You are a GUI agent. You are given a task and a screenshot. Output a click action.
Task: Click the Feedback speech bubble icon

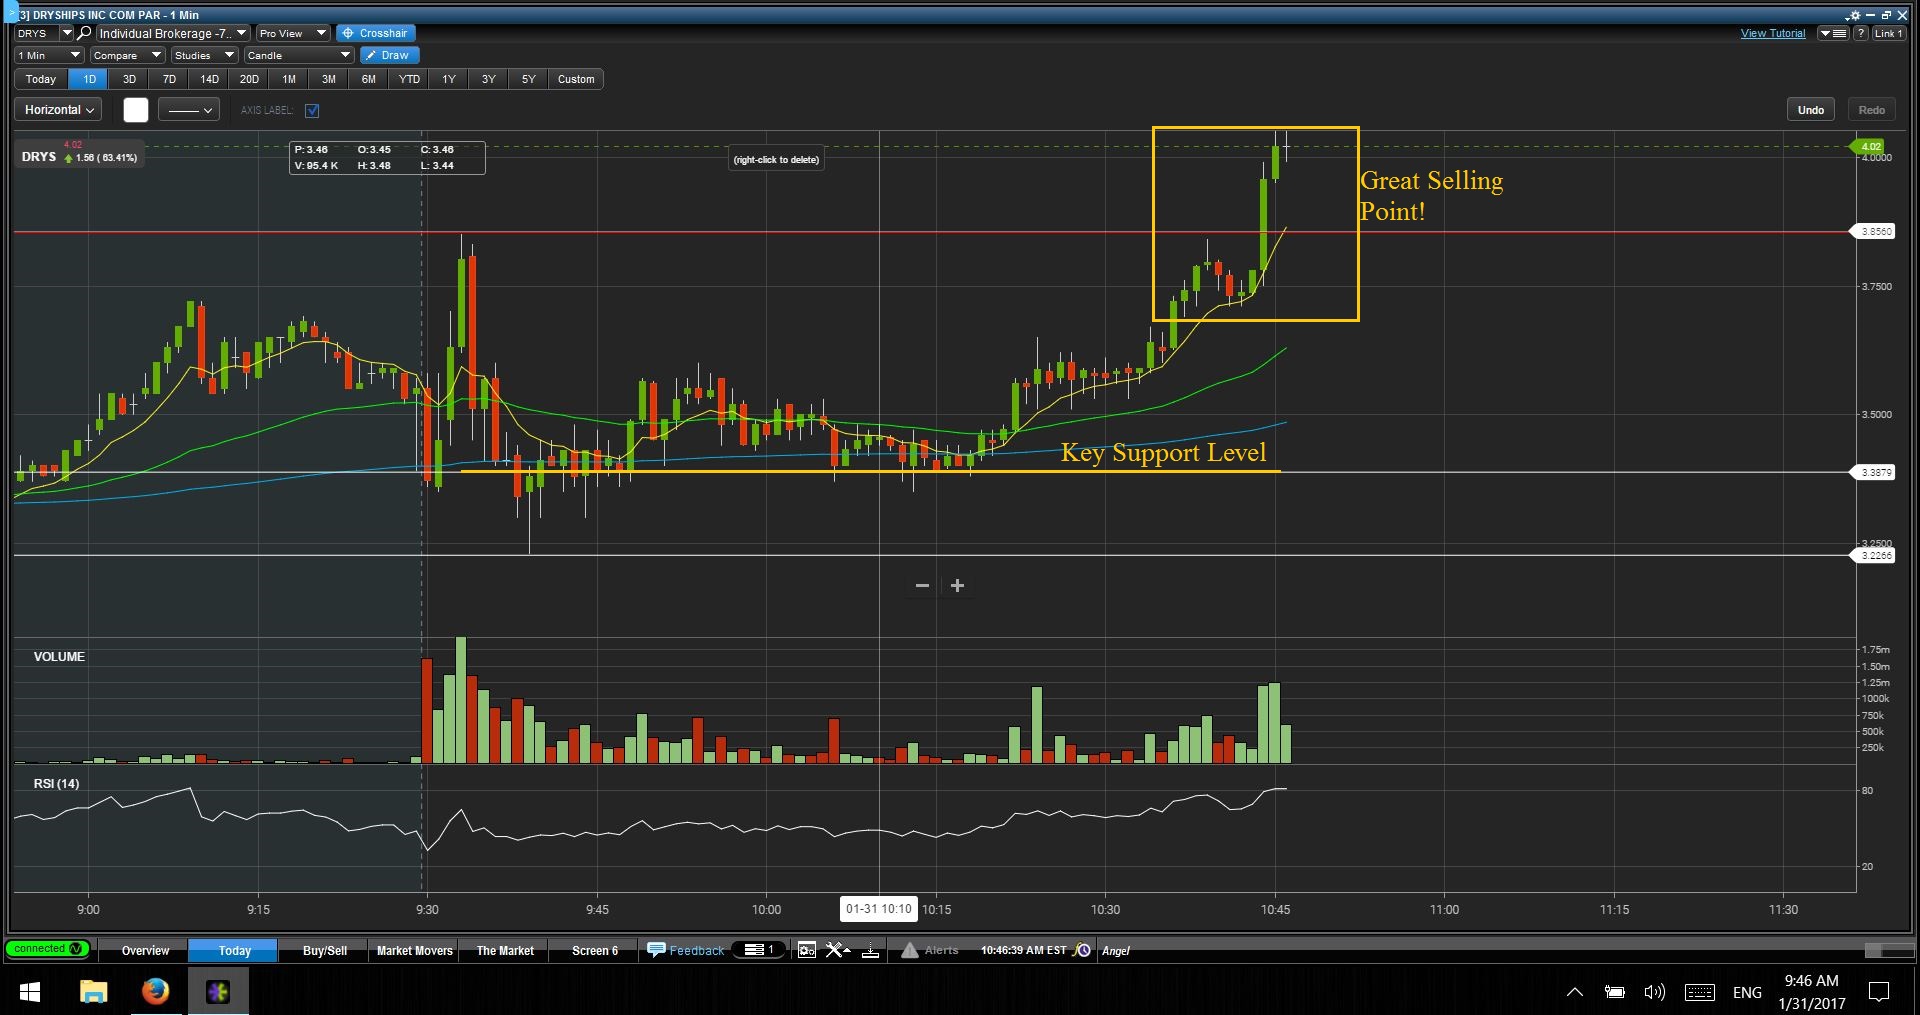(x=656, y=950)
